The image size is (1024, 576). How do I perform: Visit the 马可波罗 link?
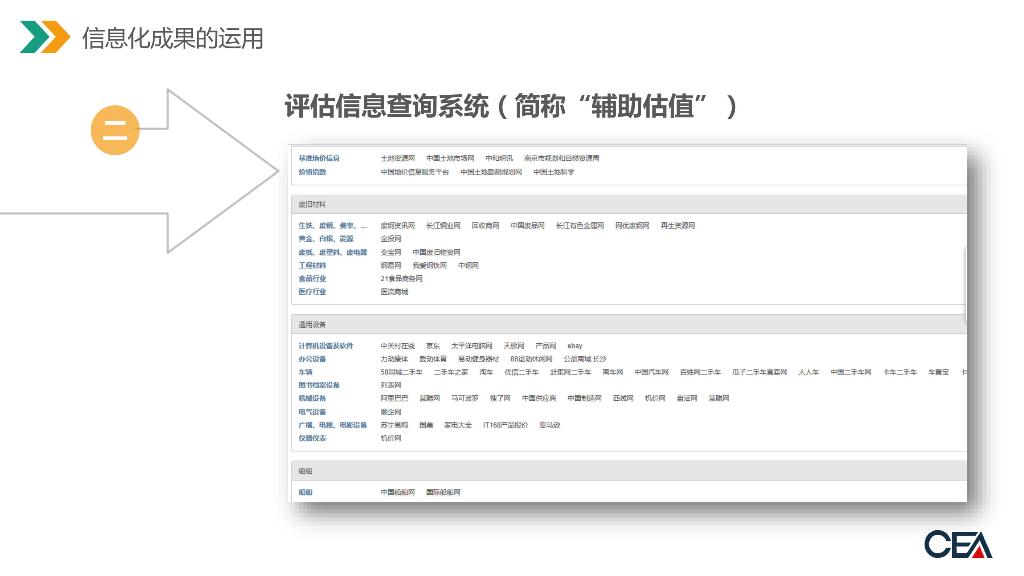465,398
